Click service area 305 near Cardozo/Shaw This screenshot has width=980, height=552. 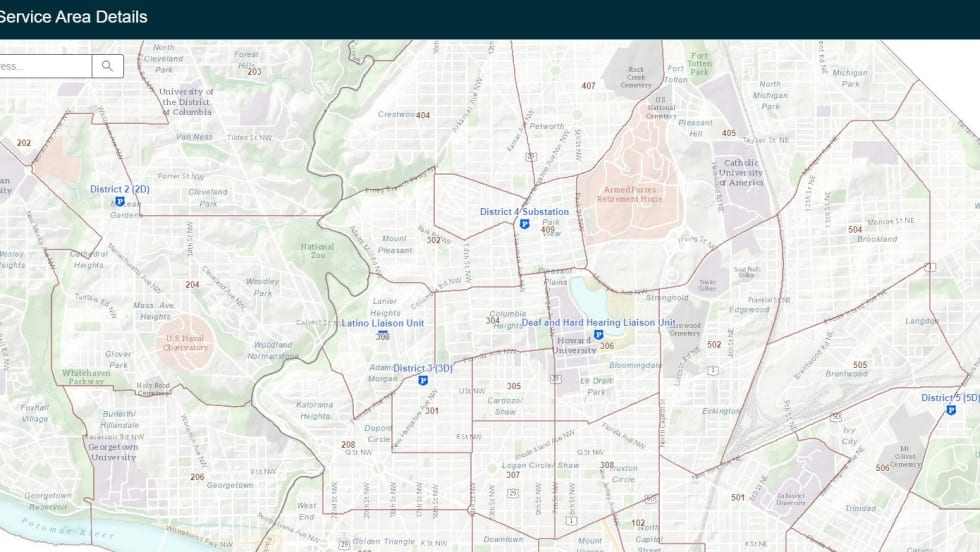pyautogui.click(x=513, y=386)
